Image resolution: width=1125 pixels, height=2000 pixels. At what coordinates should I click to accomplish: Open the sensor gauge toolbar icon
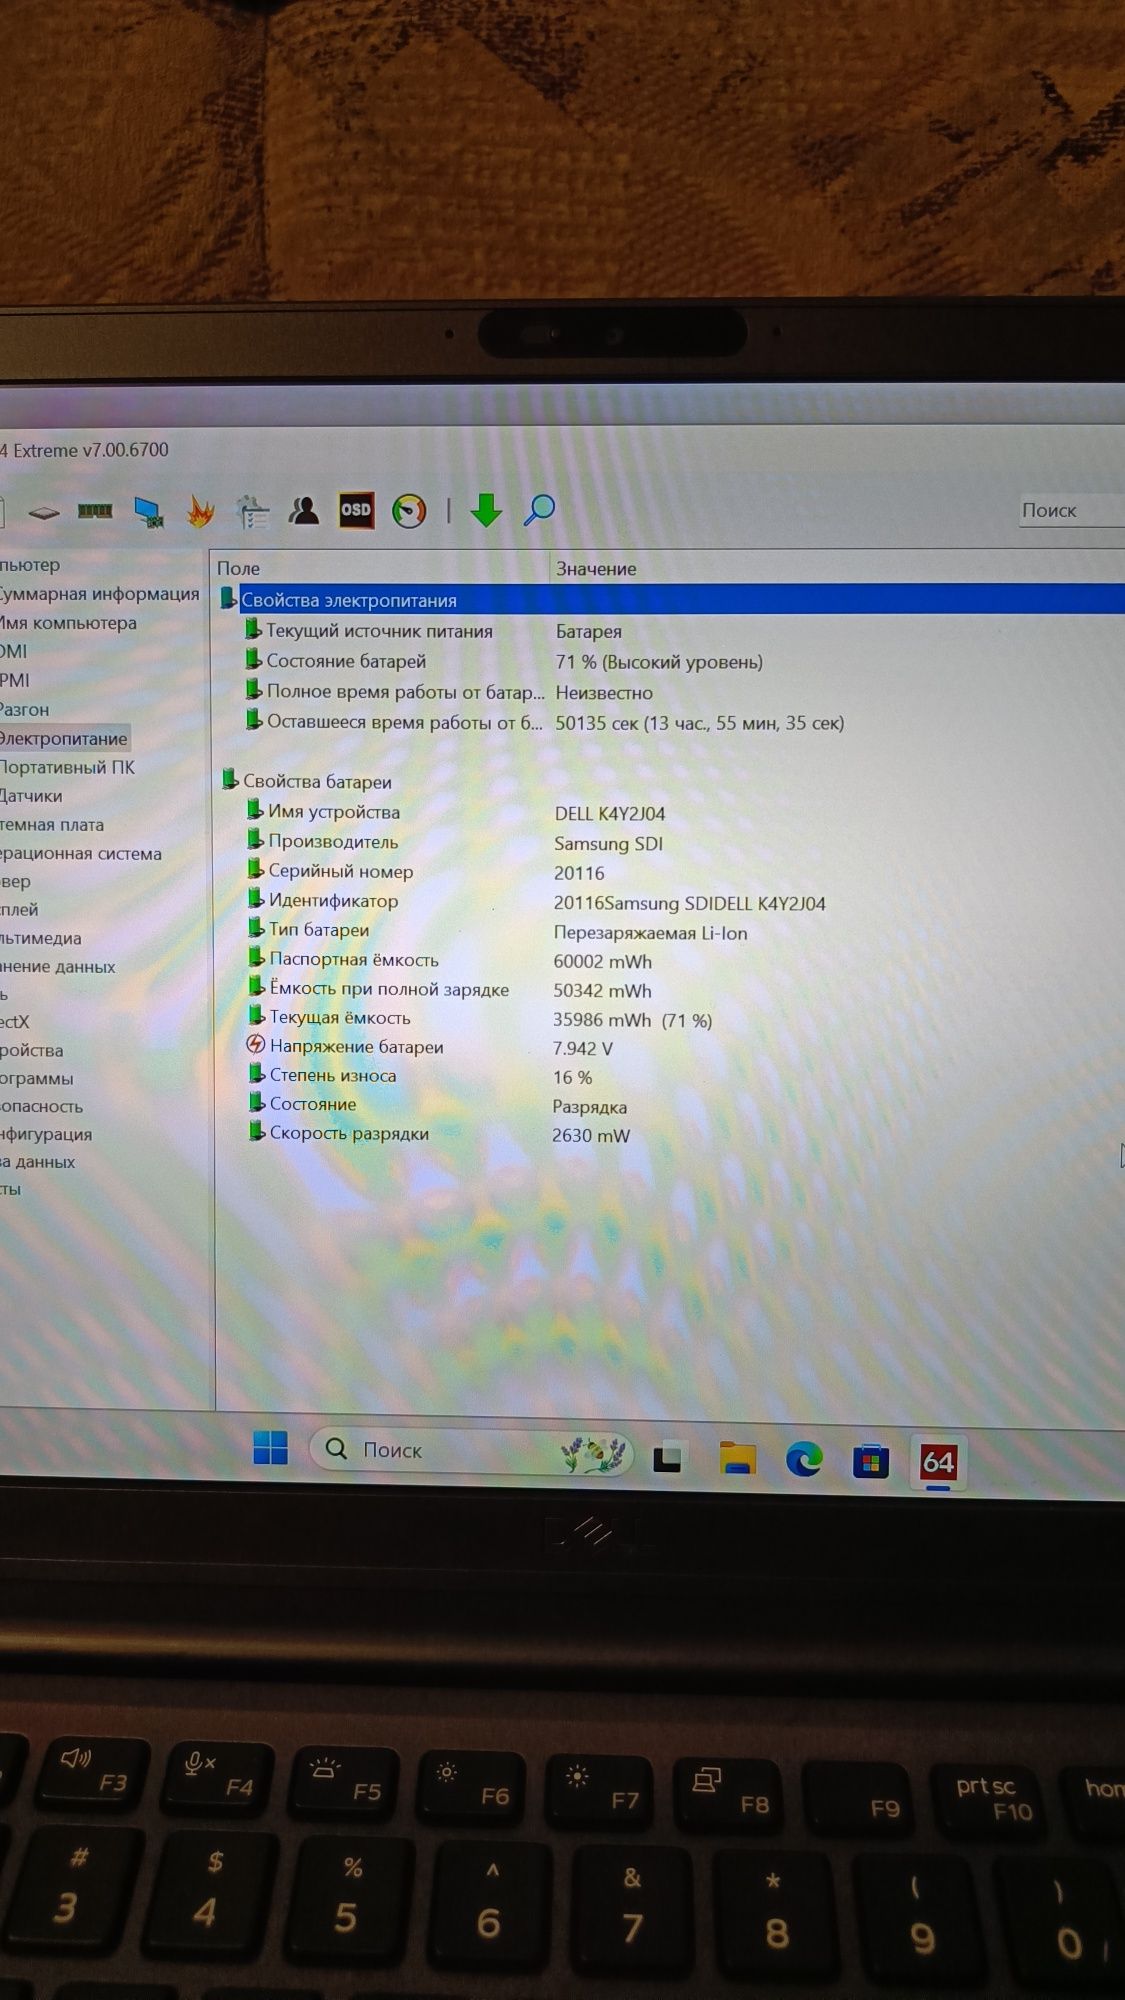pyautogui.click(x=409, y=511)
